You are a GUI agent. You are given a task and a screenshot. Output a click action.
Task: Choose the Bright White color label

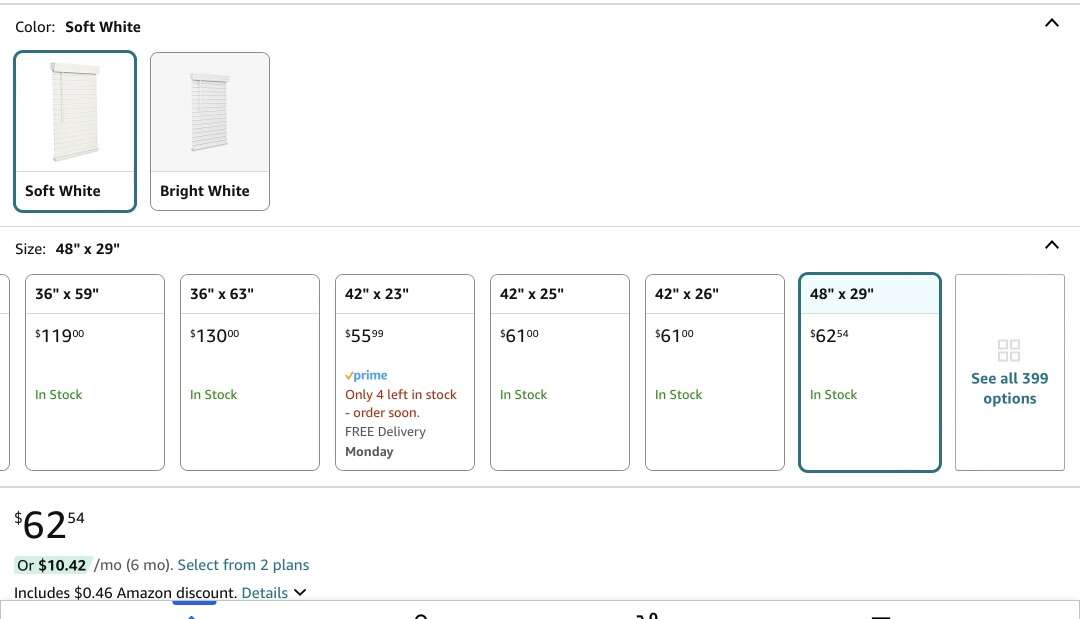click(205, 191)
